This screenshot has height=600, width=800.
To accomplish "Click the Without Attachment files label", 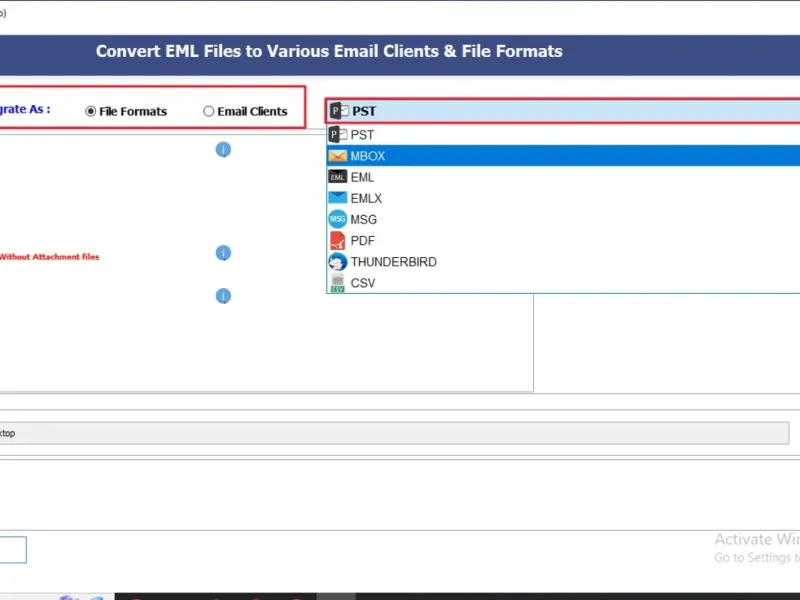I will (49, 257).
